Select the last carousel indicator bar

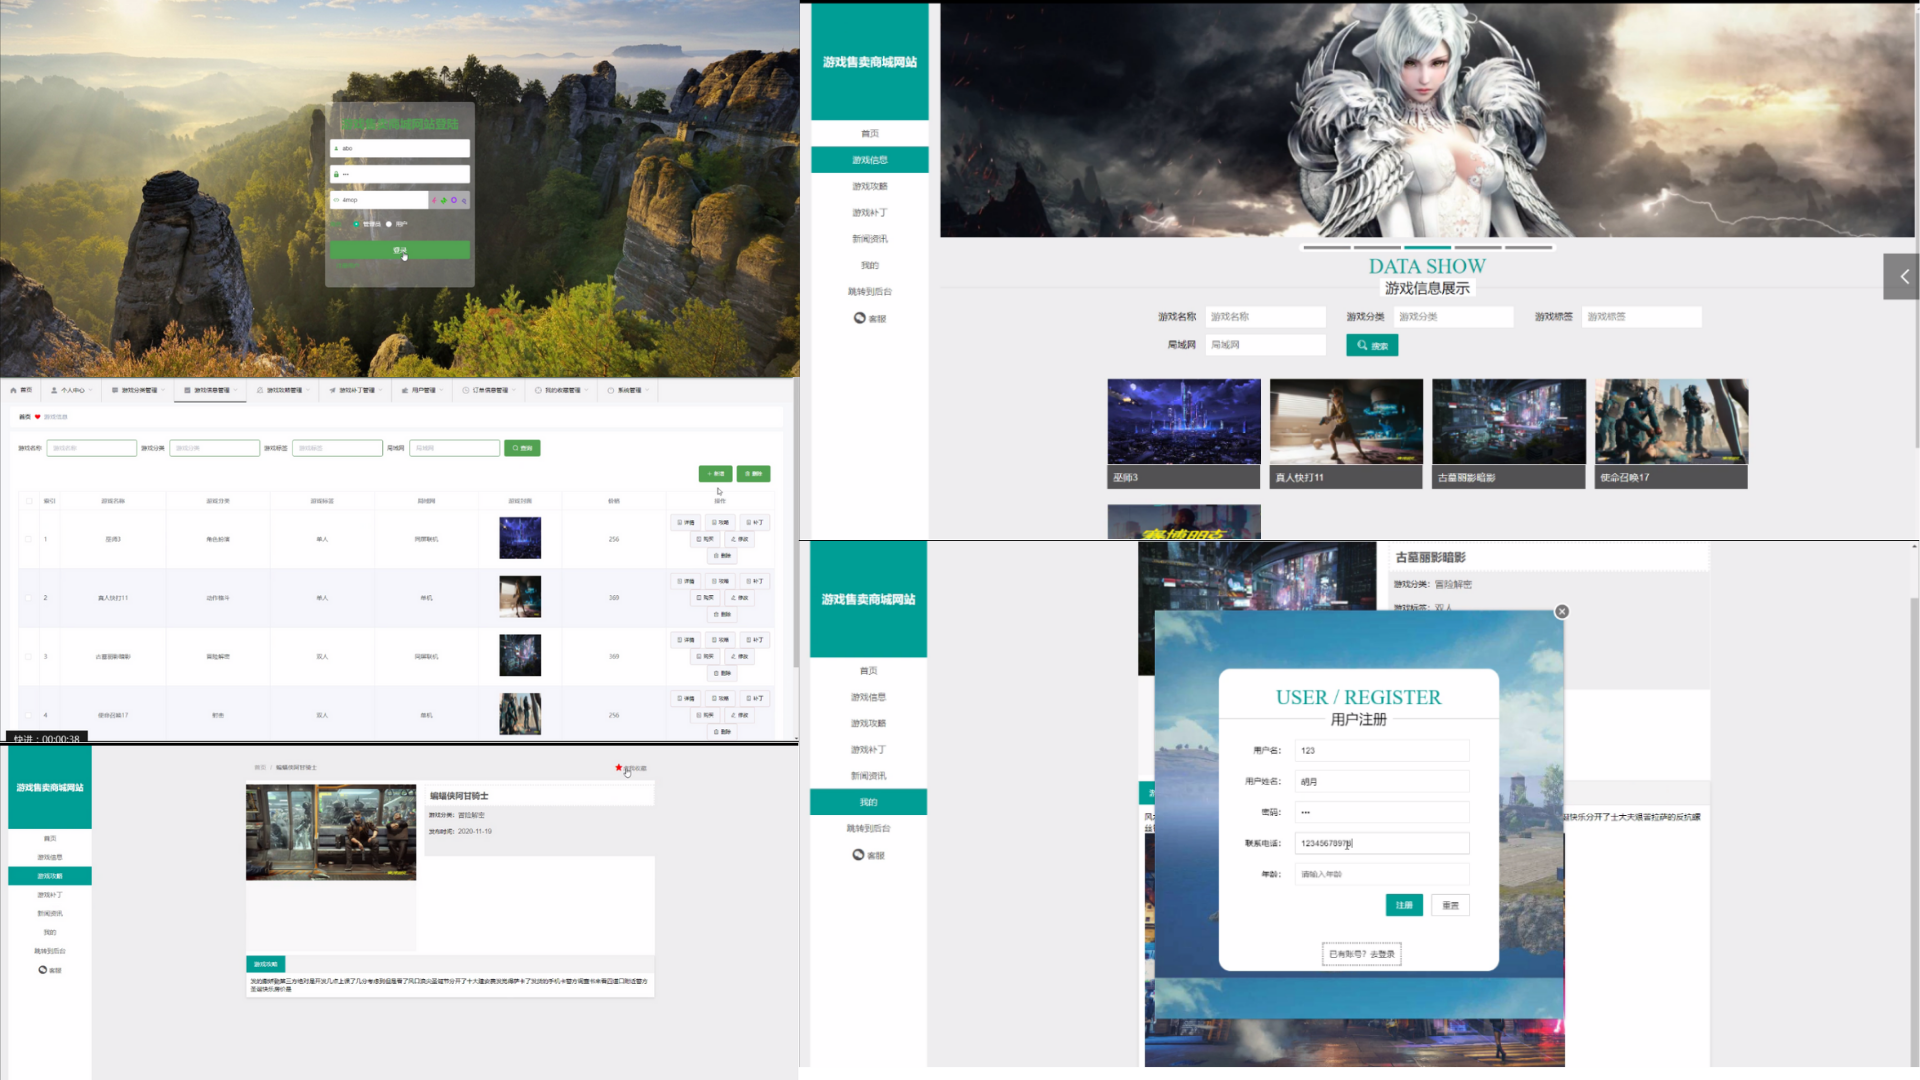pyautogui.click(x=1528, y=247)
